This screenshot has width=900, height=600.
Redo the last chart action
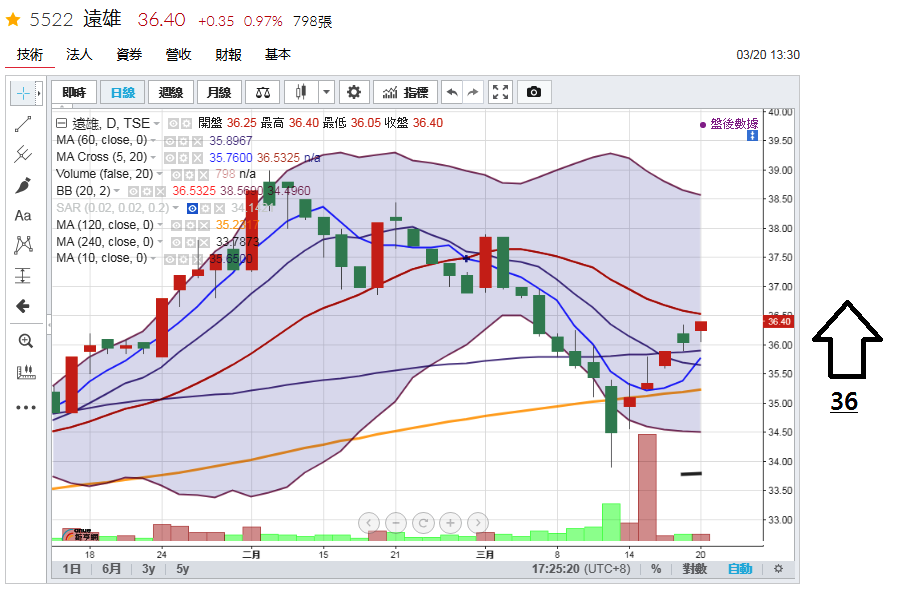(472, 92)
